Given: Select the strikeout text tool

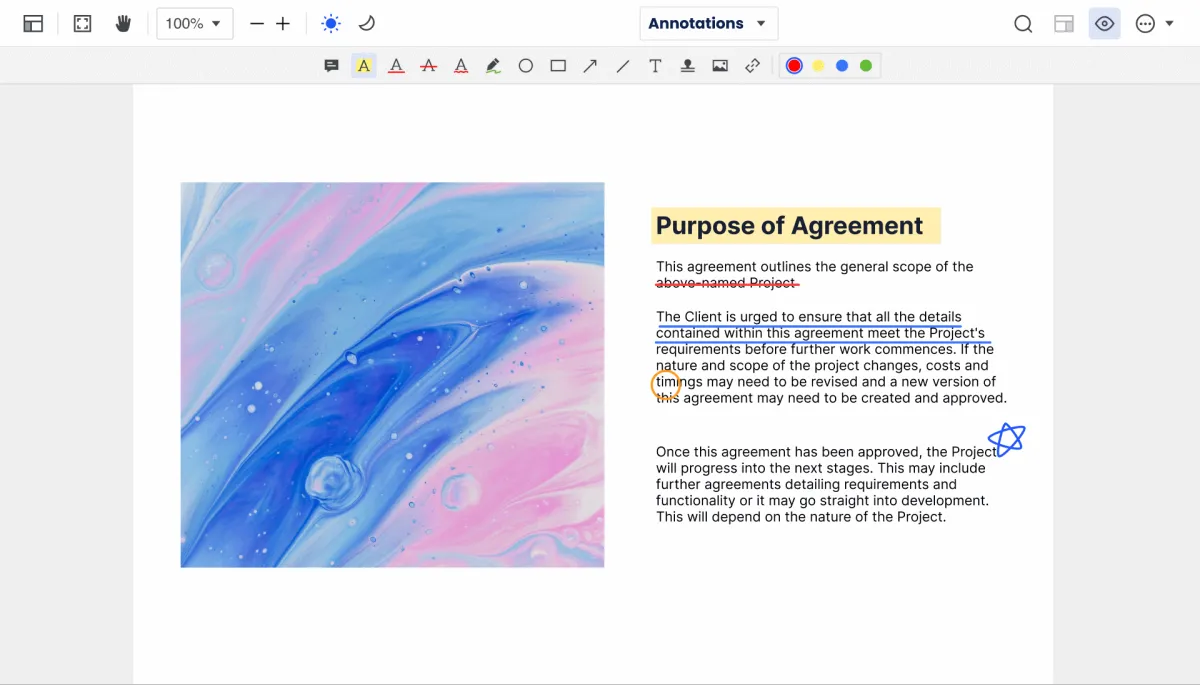Looking at the screenshot, I should coord(429,66).
